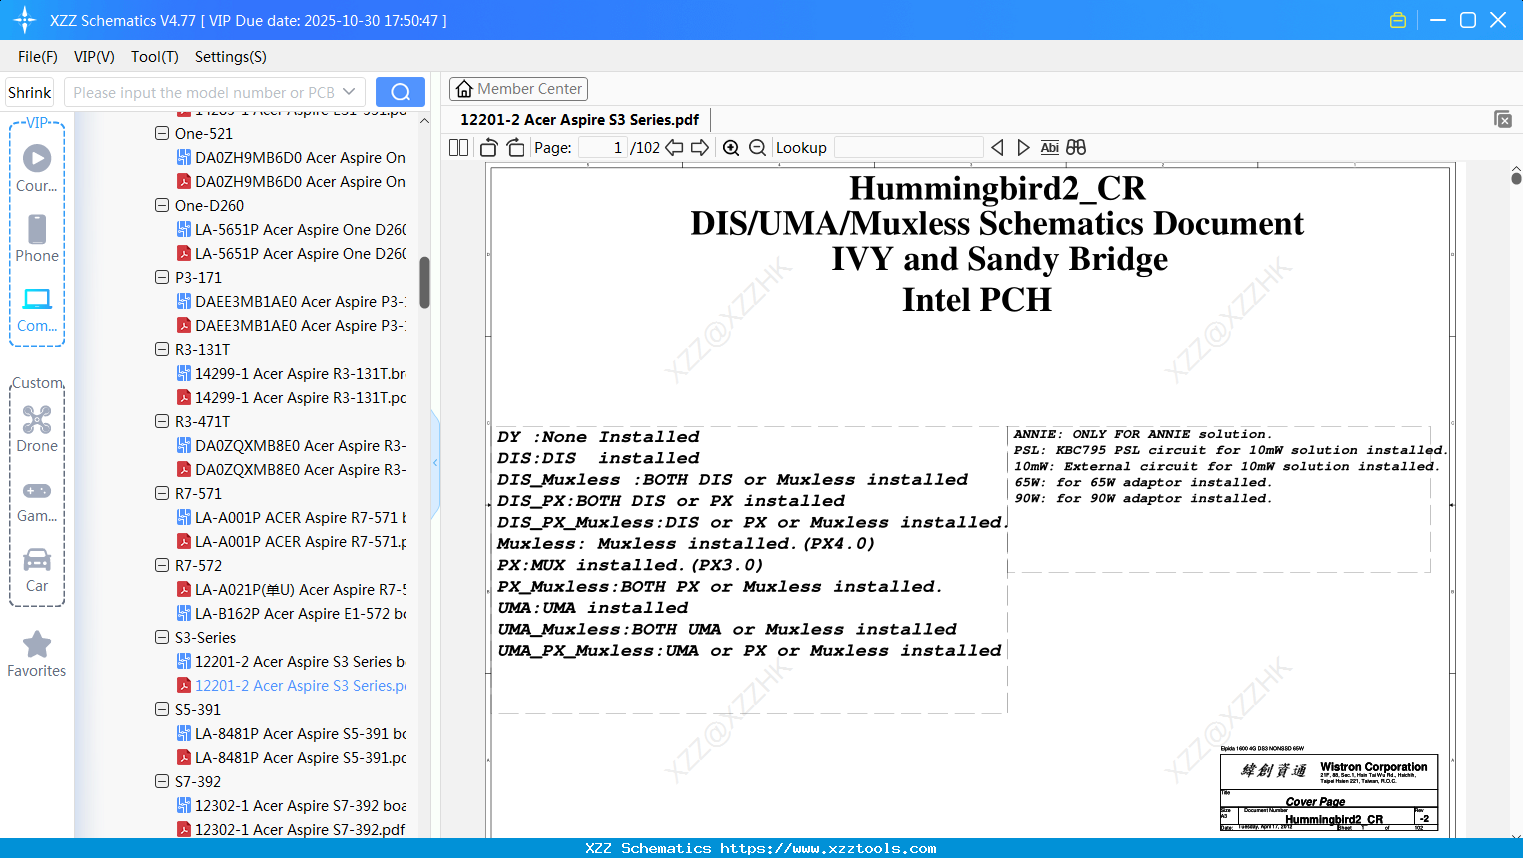Image resolution: width=1523 pixels, height=858 pixels.
Task: Open the Course category in the VIP sidebar
Action: [37, 168]
